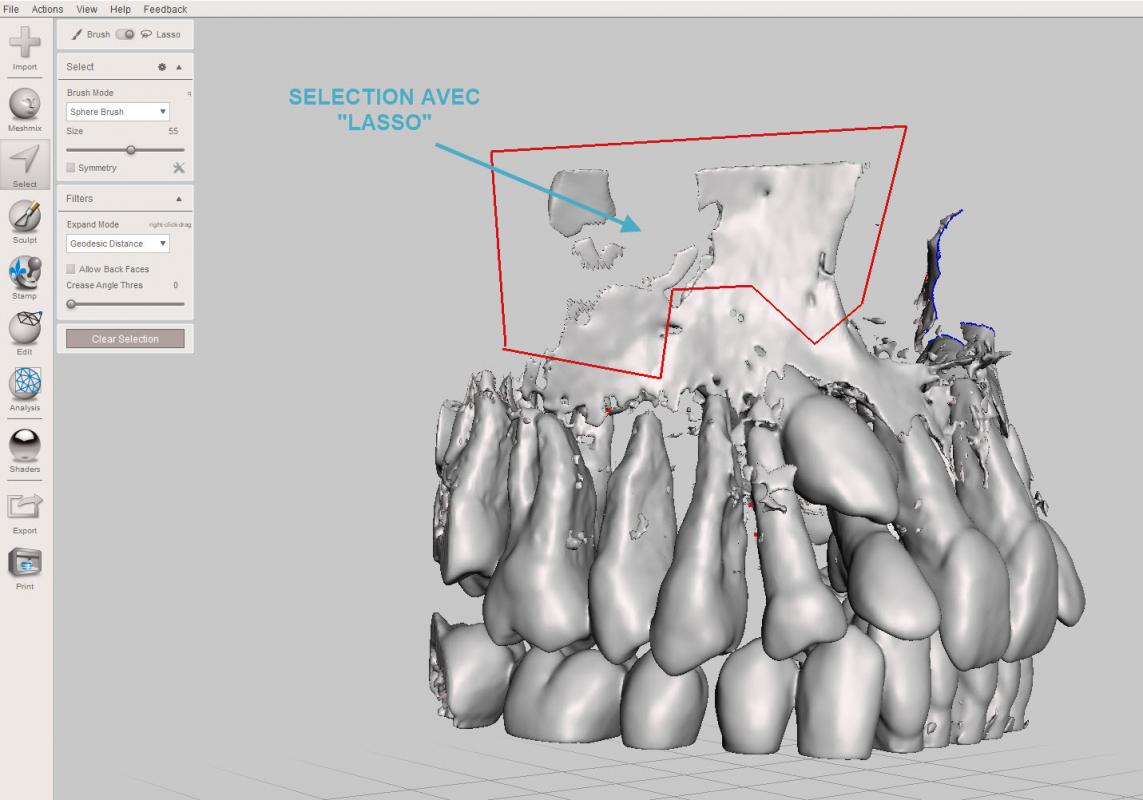Collapse the Filters panel section
Image resolution: width=1143 pixels, height=800 pixels.
tap(179, 199)
